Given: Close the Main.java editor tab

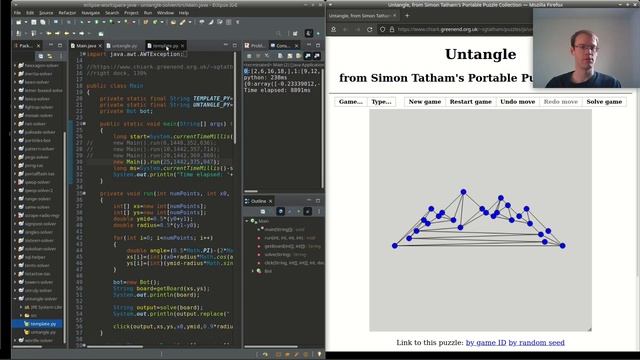Looking at the screenshot, I should coord(100,46).
